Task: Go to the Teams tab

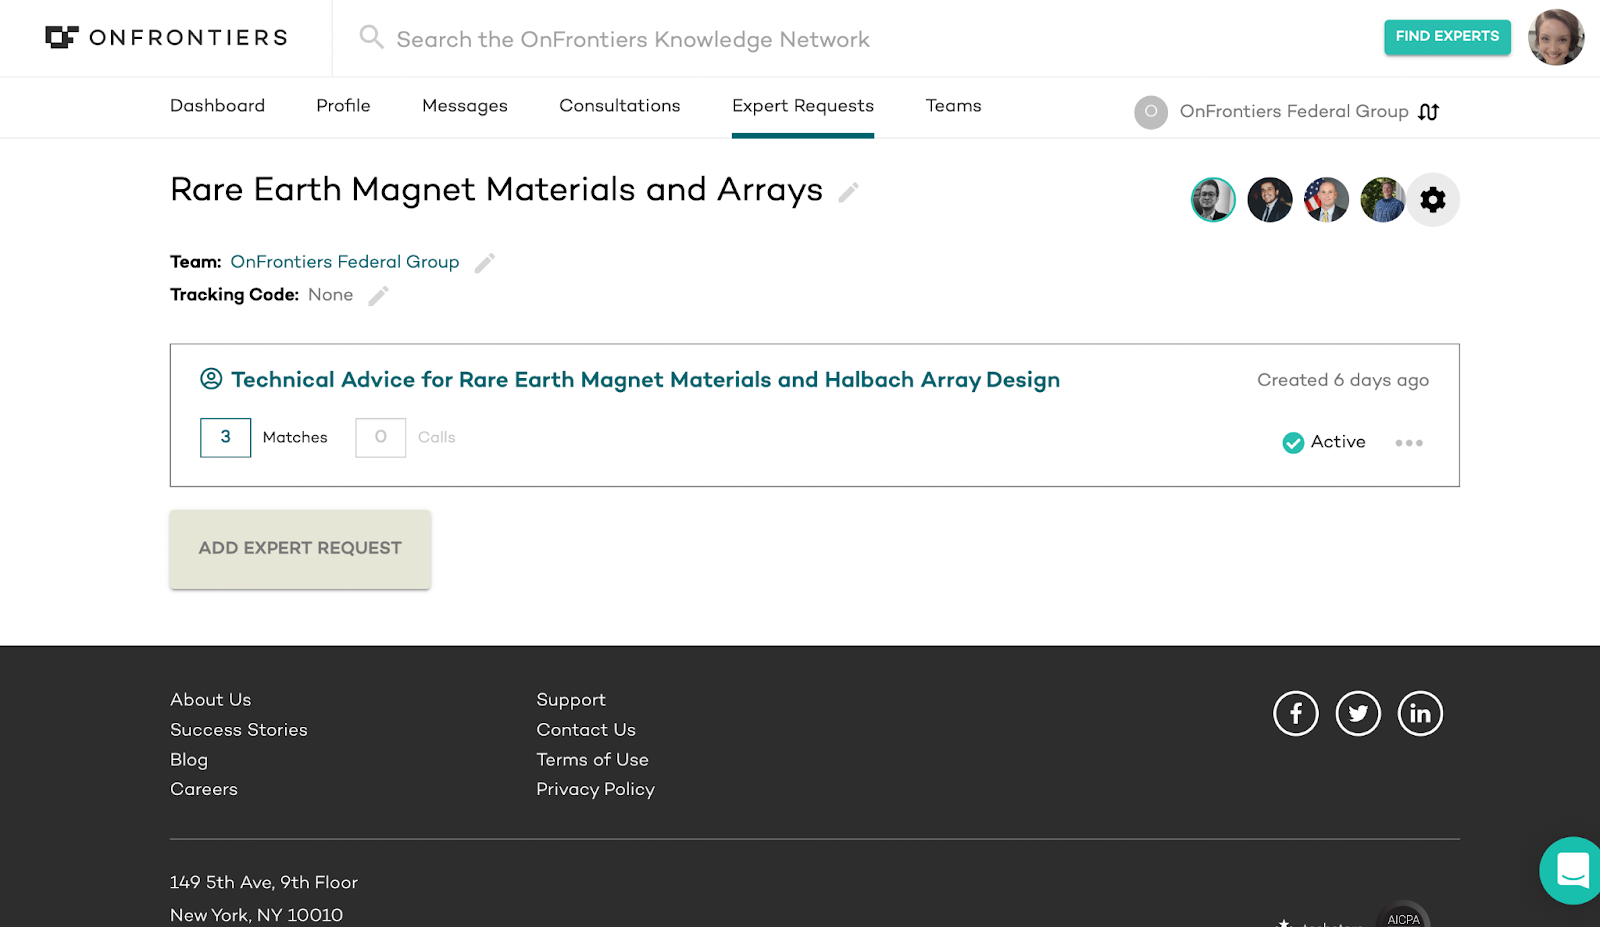Action: [953, 106]
